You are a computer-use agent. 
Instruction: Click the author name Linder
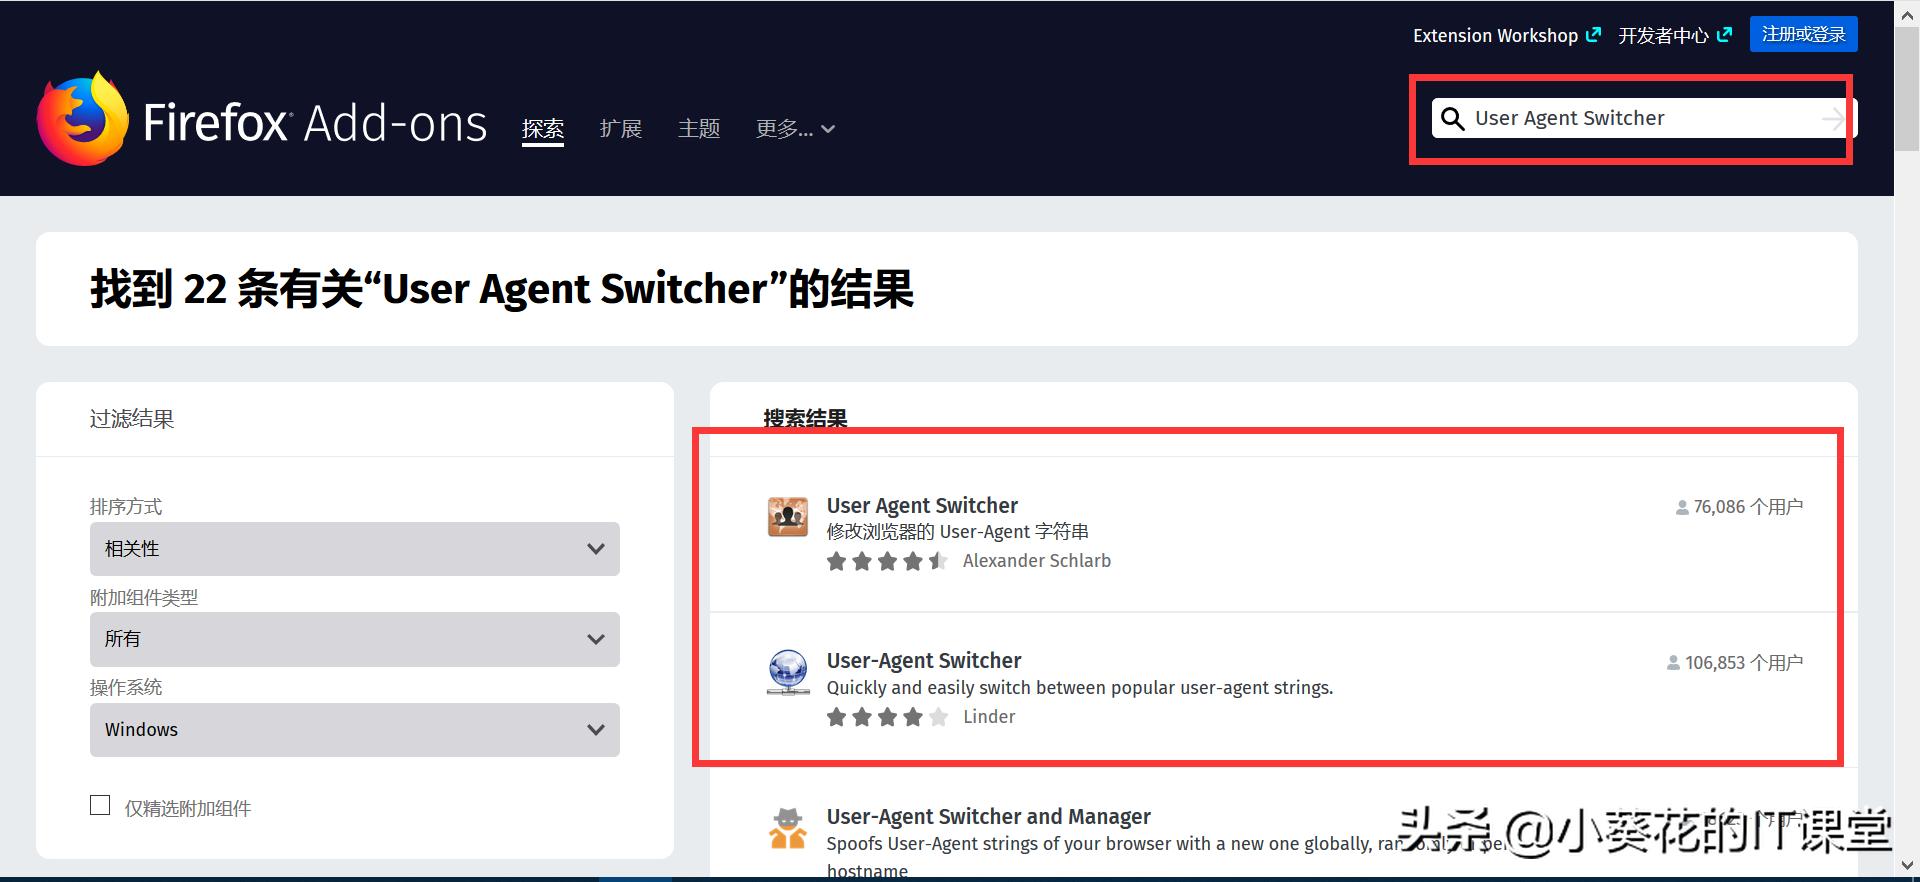click(x=989, y=717)
